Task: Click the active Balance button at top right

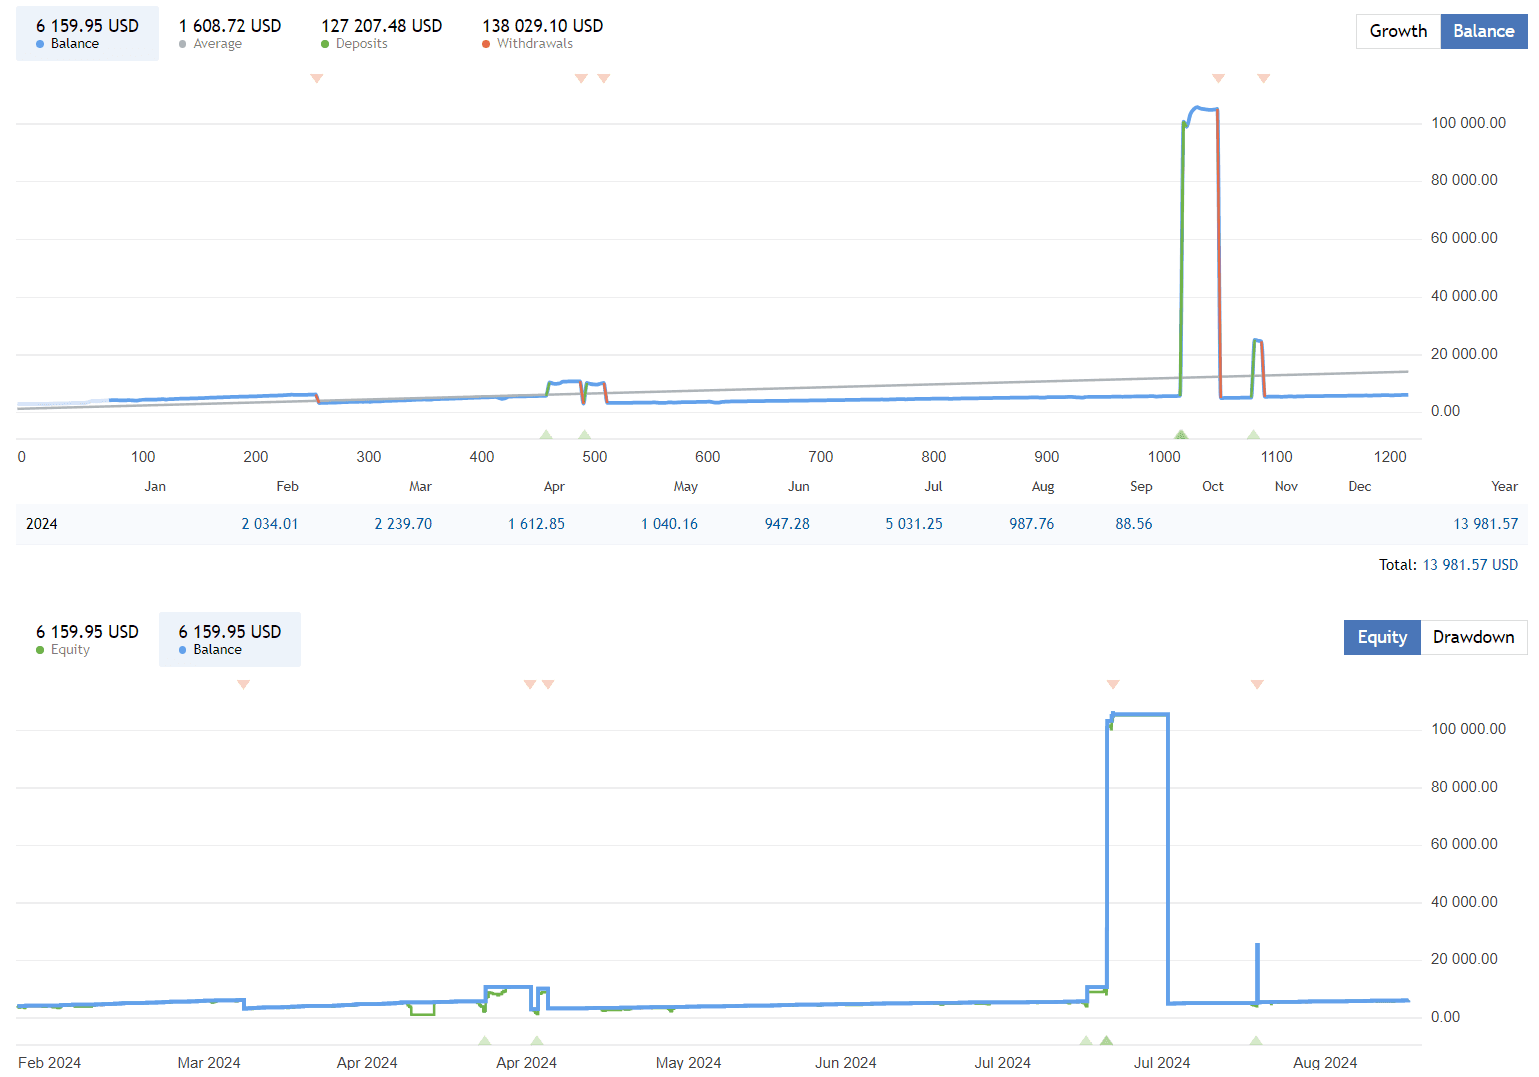Action: [x=1484, y=31]
